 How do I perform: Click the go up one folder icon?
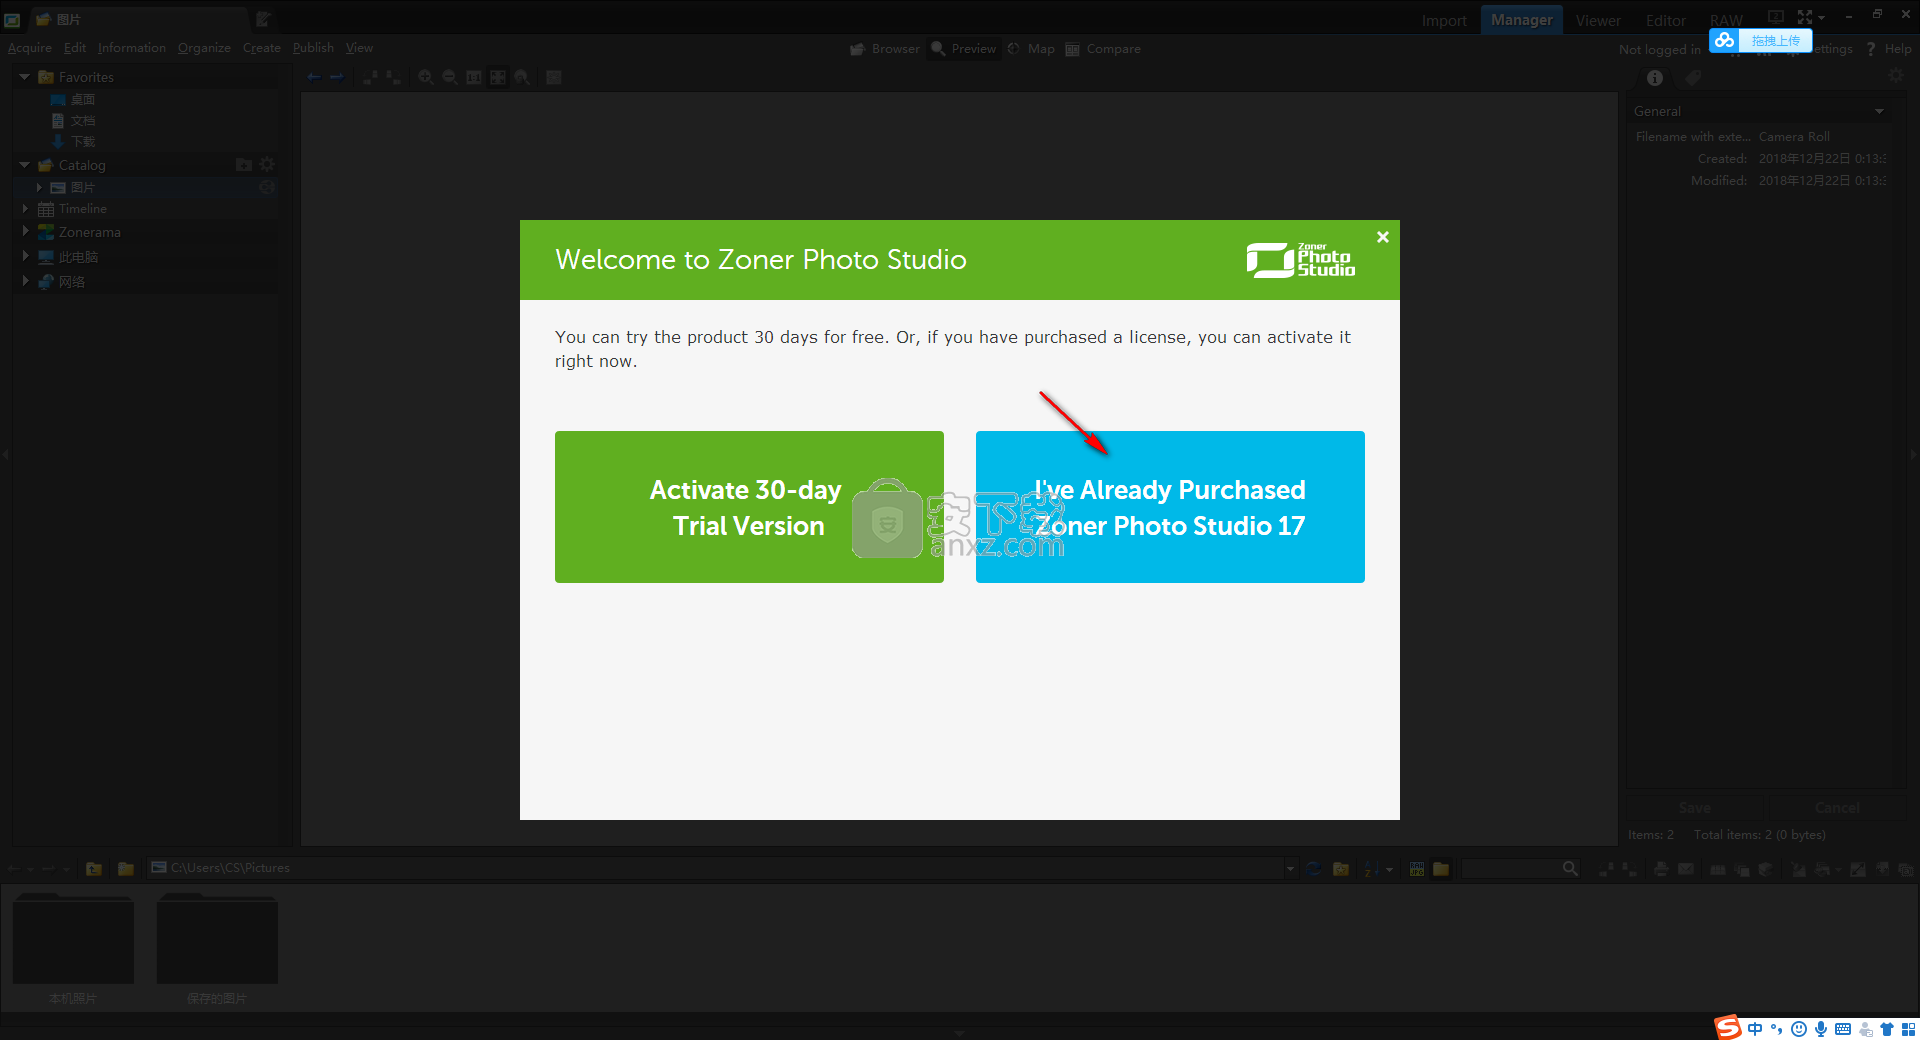[94, 869]
